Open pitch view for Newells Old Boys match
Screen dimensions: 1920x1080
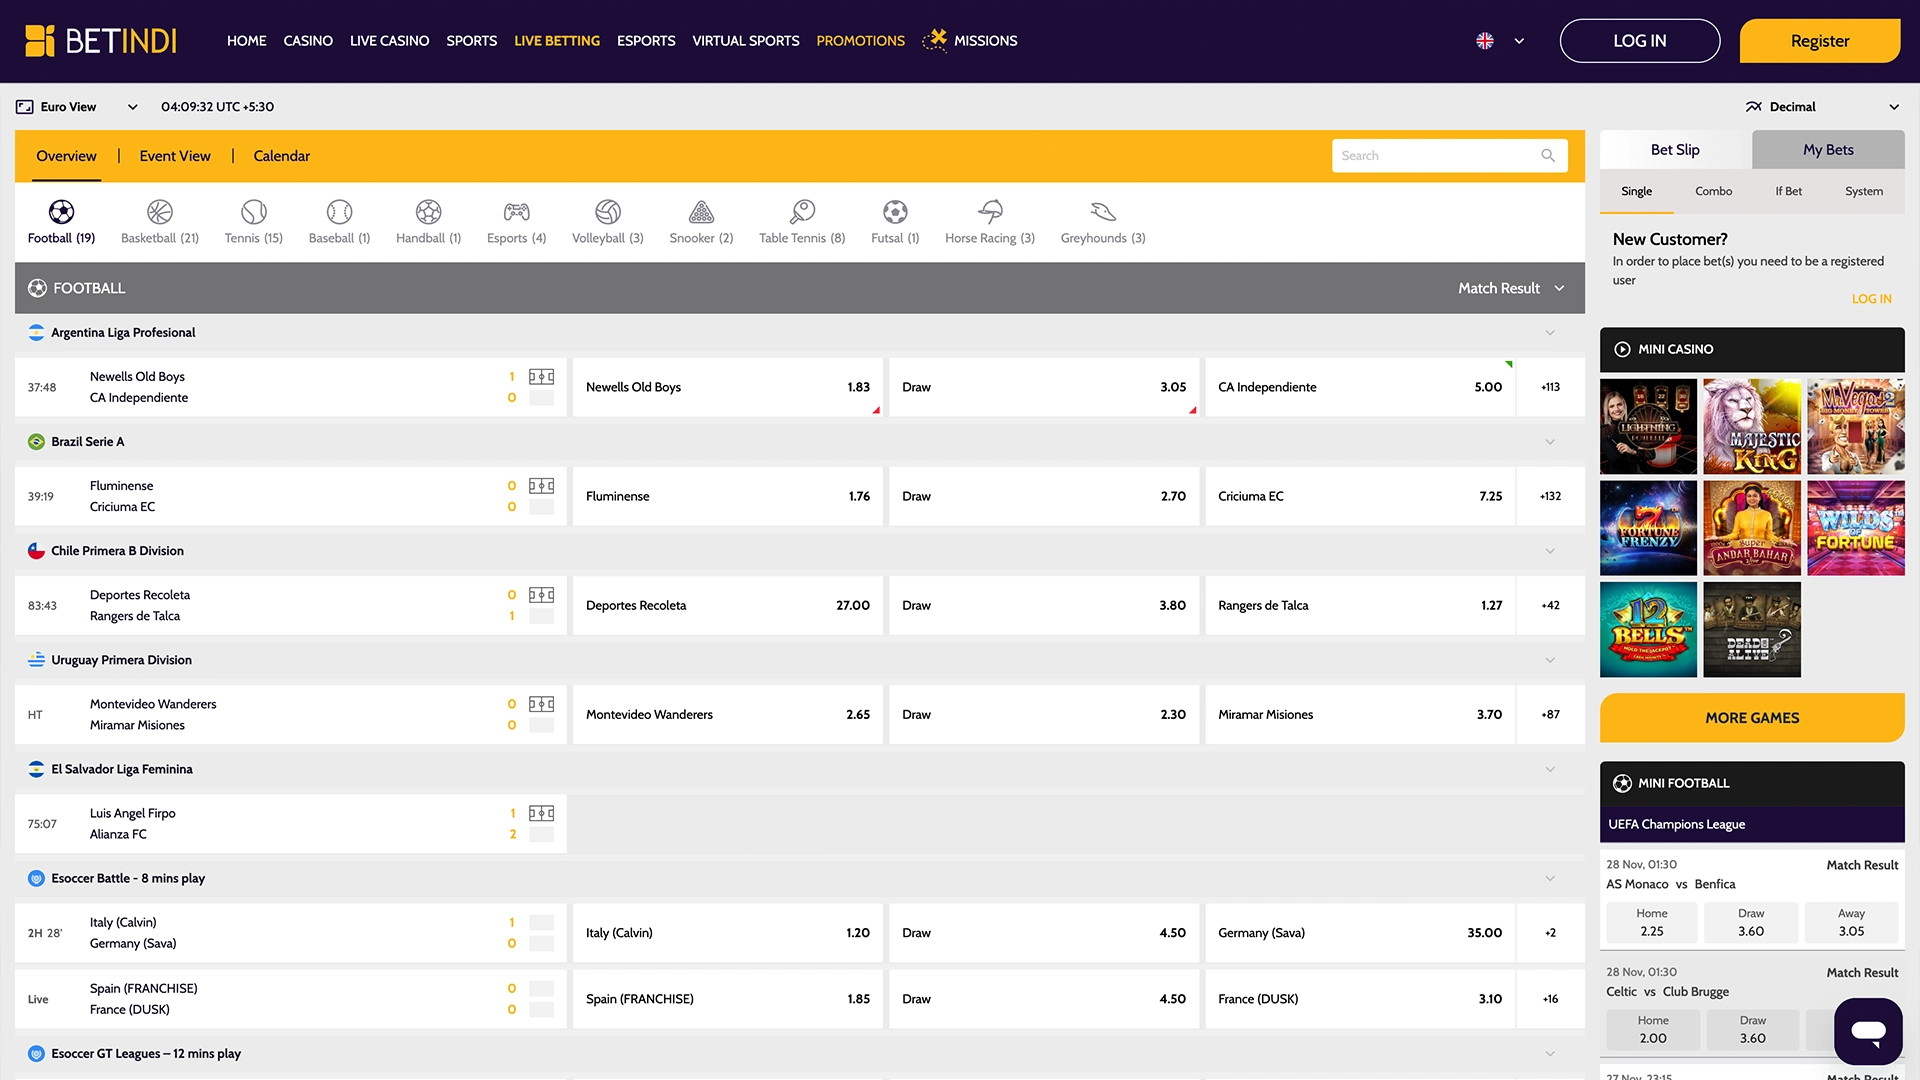(541, 377)
